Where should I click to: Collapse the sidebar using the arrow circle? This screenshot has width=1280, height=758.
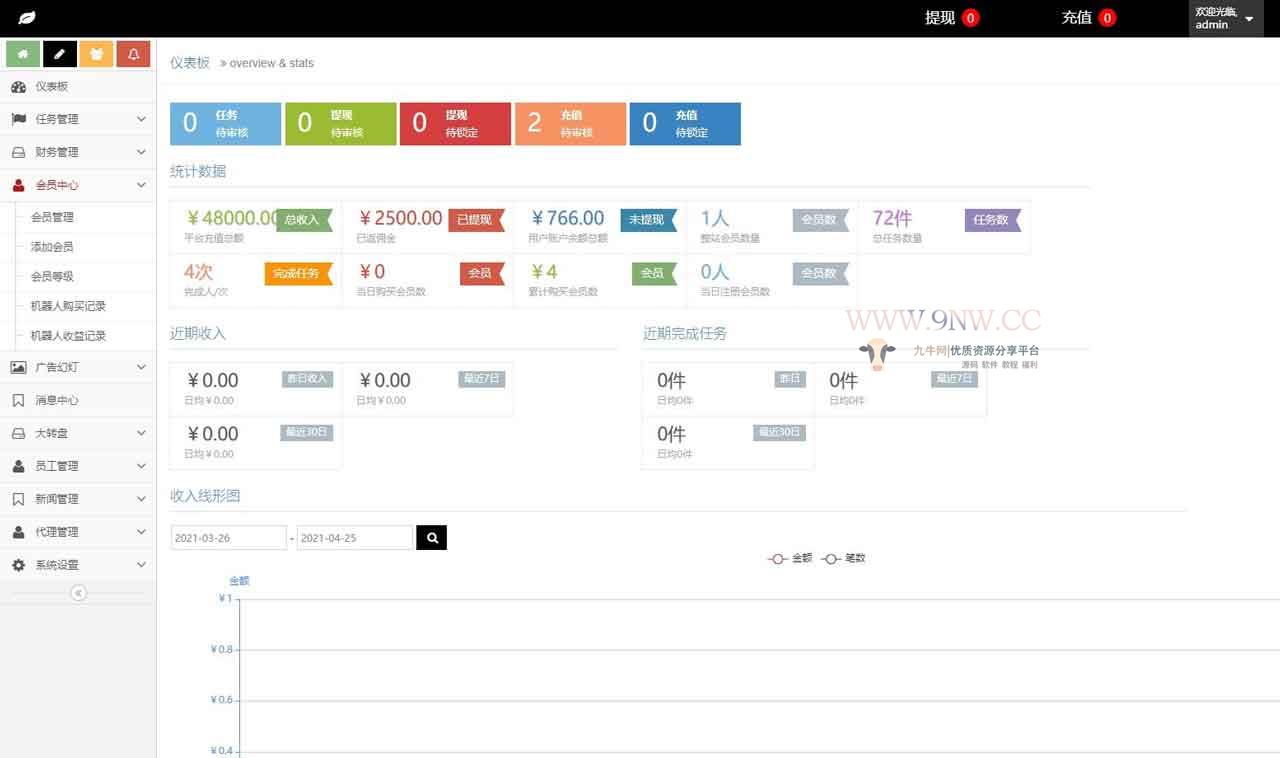pyautogui.click(x=78, y=593)
